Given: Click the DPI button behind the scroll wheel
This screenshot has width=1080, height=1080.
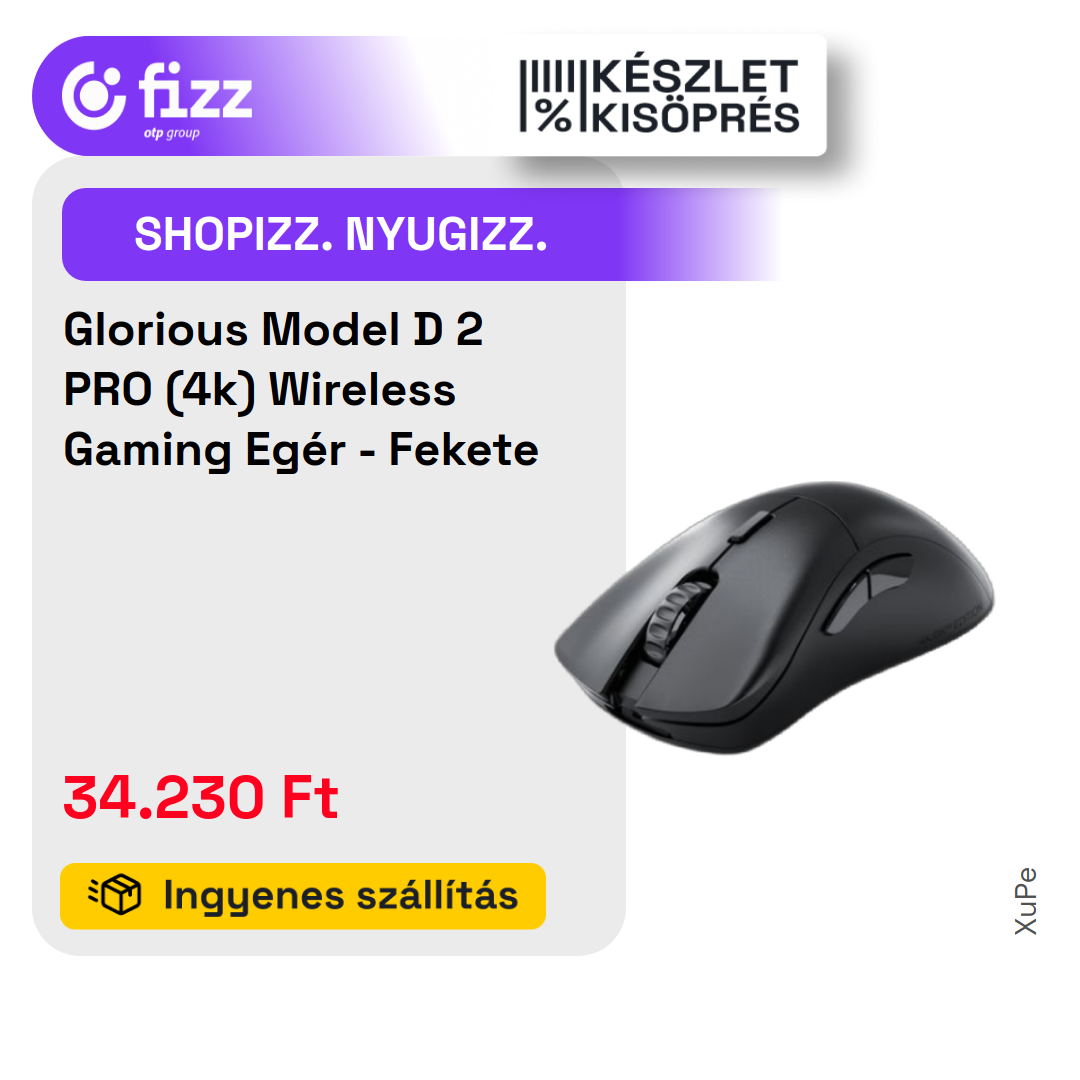Looking at the screenshot, I should click(x=748, y=526).
